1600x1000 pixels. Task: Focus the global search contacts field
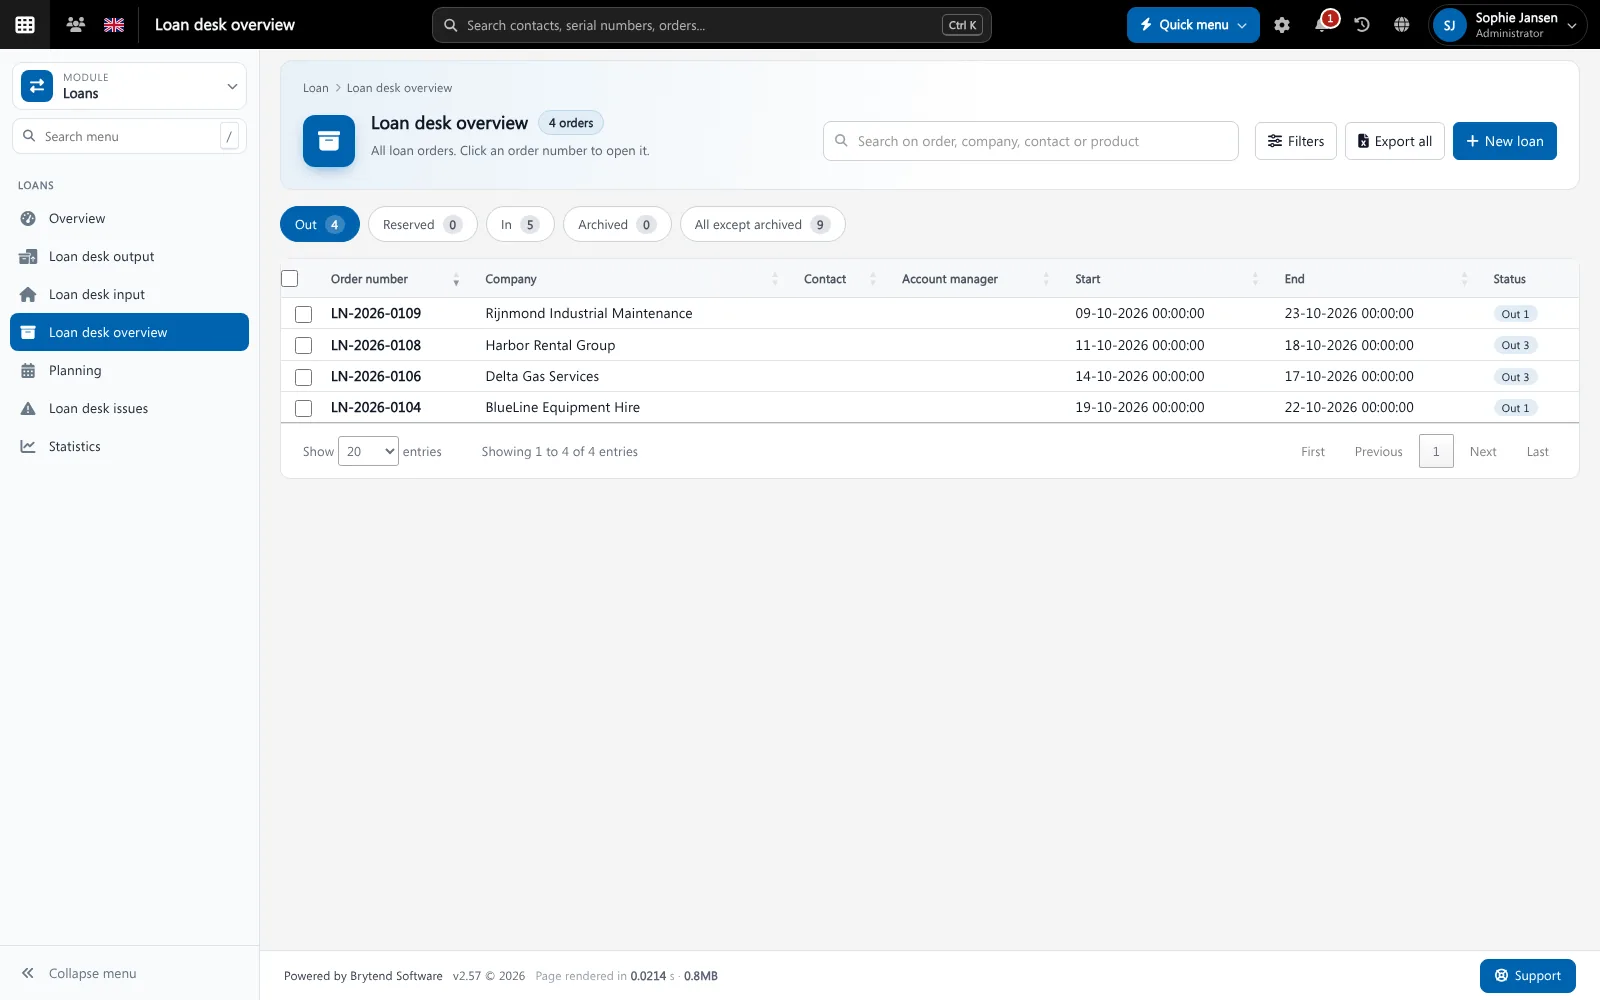pyautogui.click(x=711, y=25)
